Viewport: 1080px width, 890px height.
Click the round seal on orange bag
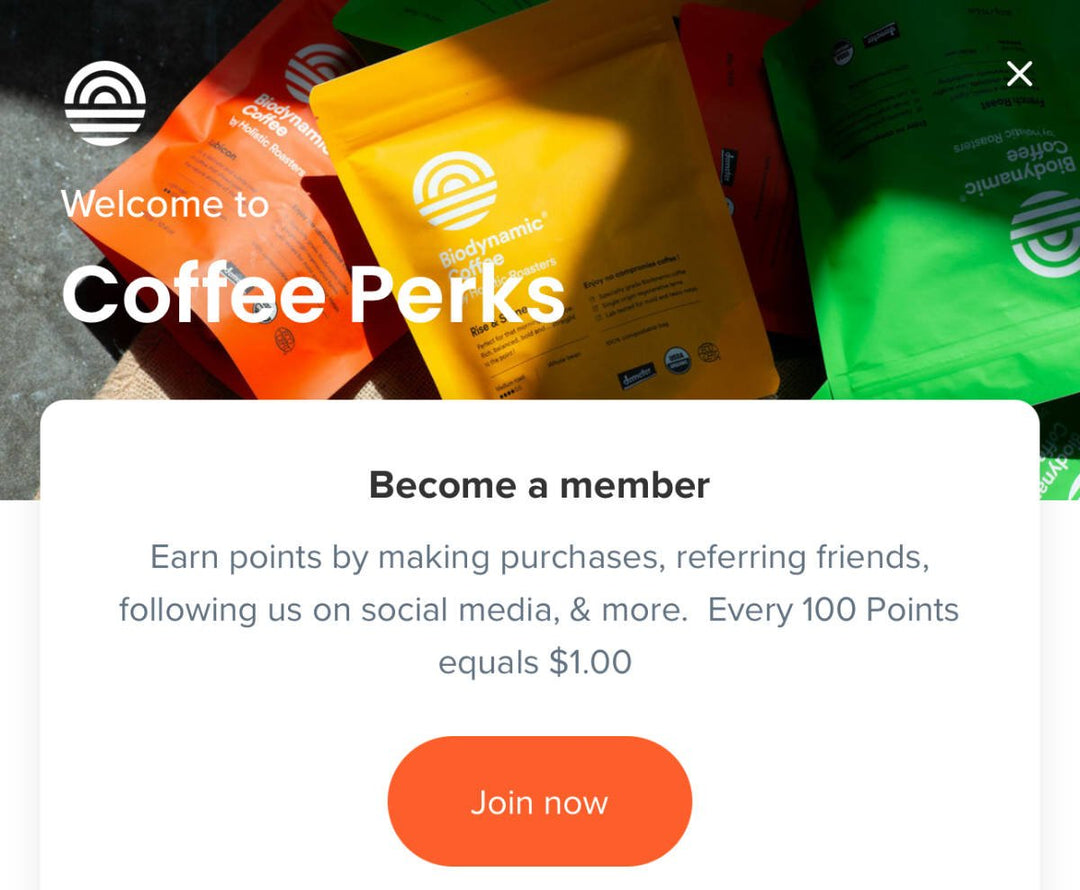(284, 340)
